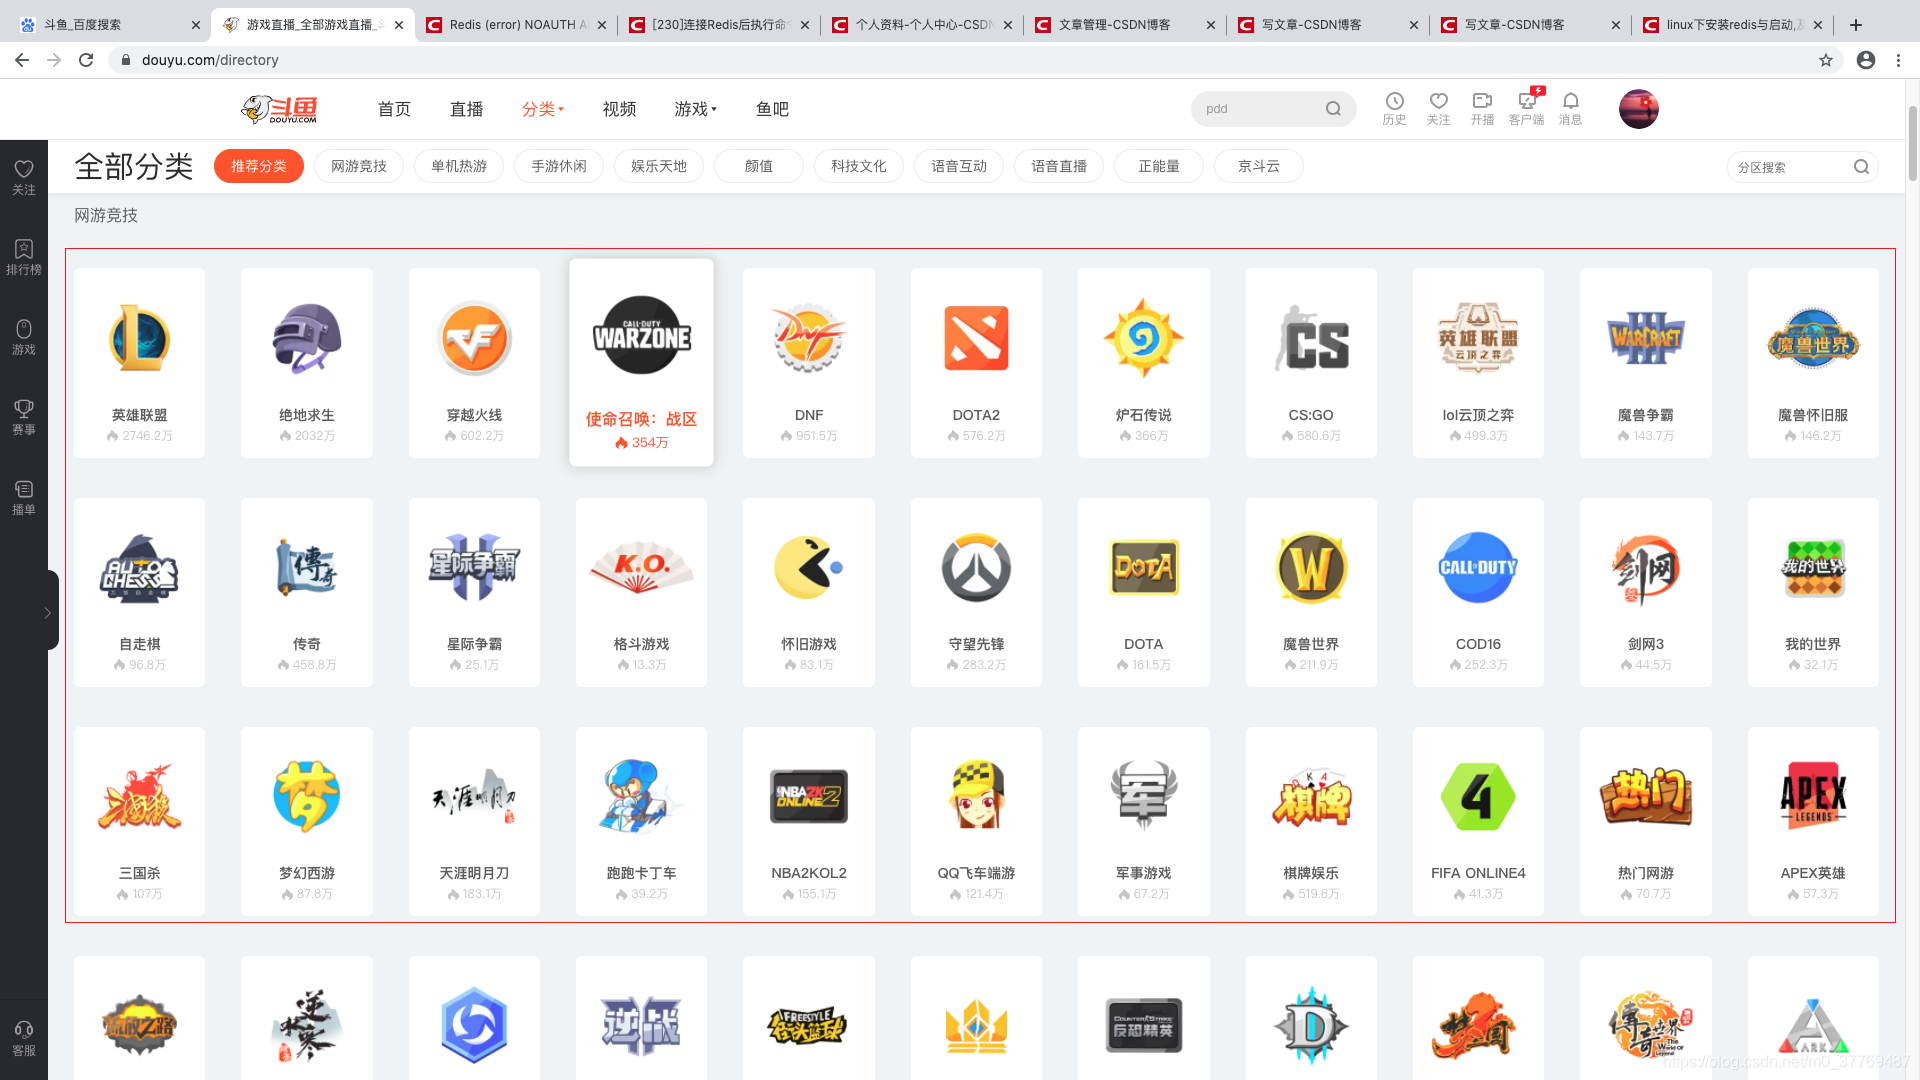Open a new browser tab
The height and width of the screenshot is (1080, 1920).
click(x=1856, y=25)
